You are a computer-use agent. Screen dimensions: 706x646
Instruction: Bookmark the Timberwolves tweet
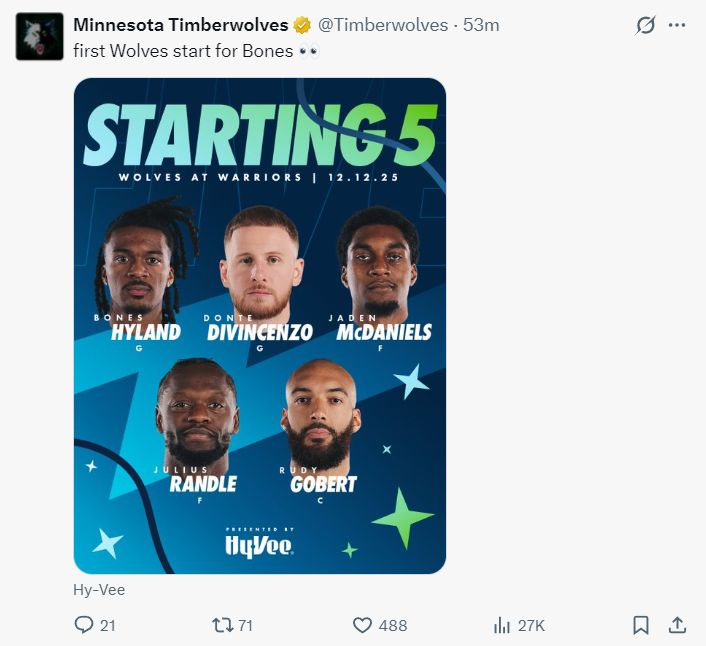tap(641, 625)
